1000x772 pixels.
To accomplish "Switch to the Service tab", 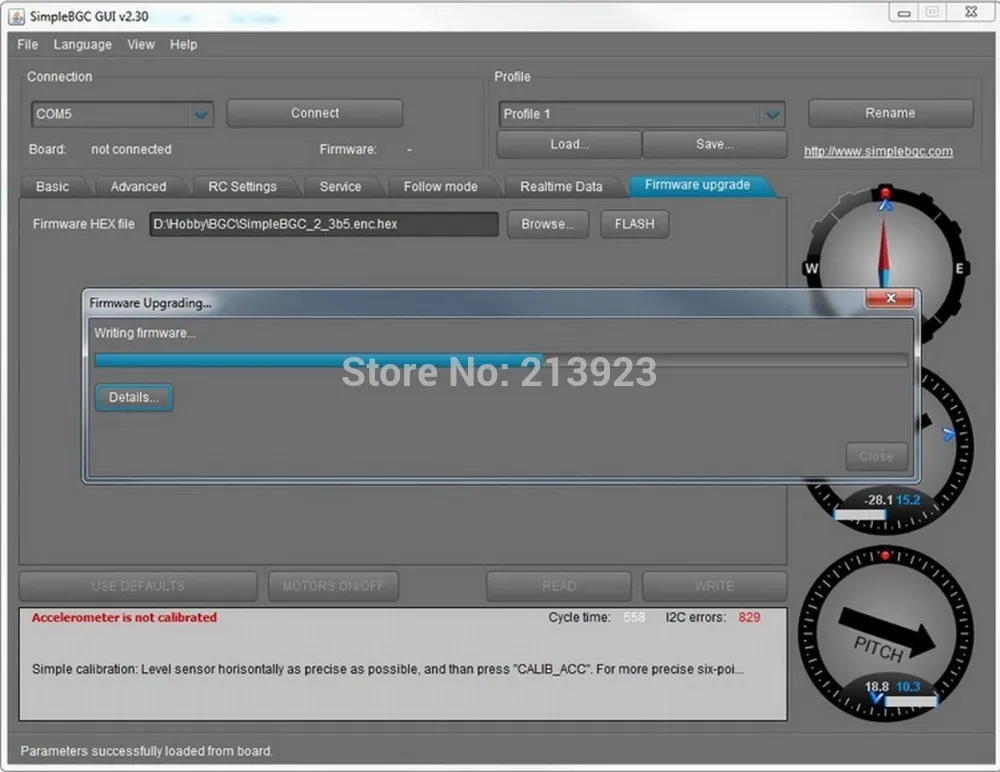I will [341, 187].
